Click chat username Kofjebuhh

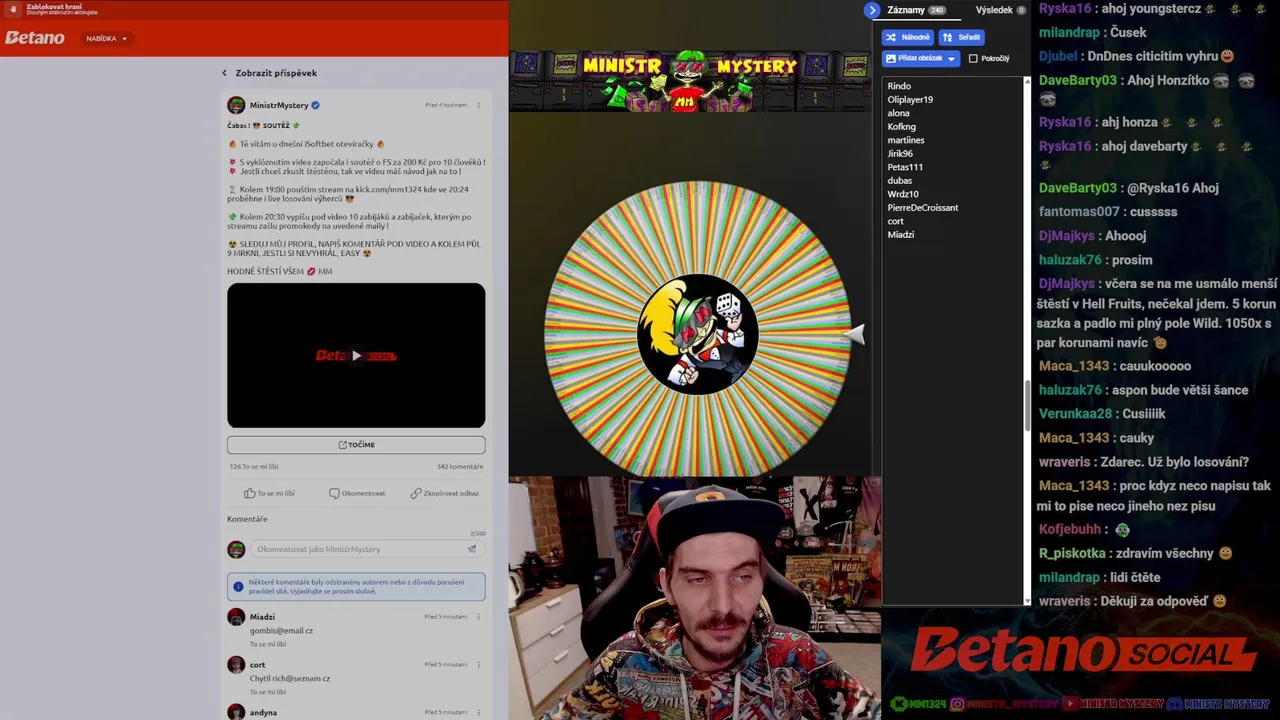click(x=1070, y=529)
